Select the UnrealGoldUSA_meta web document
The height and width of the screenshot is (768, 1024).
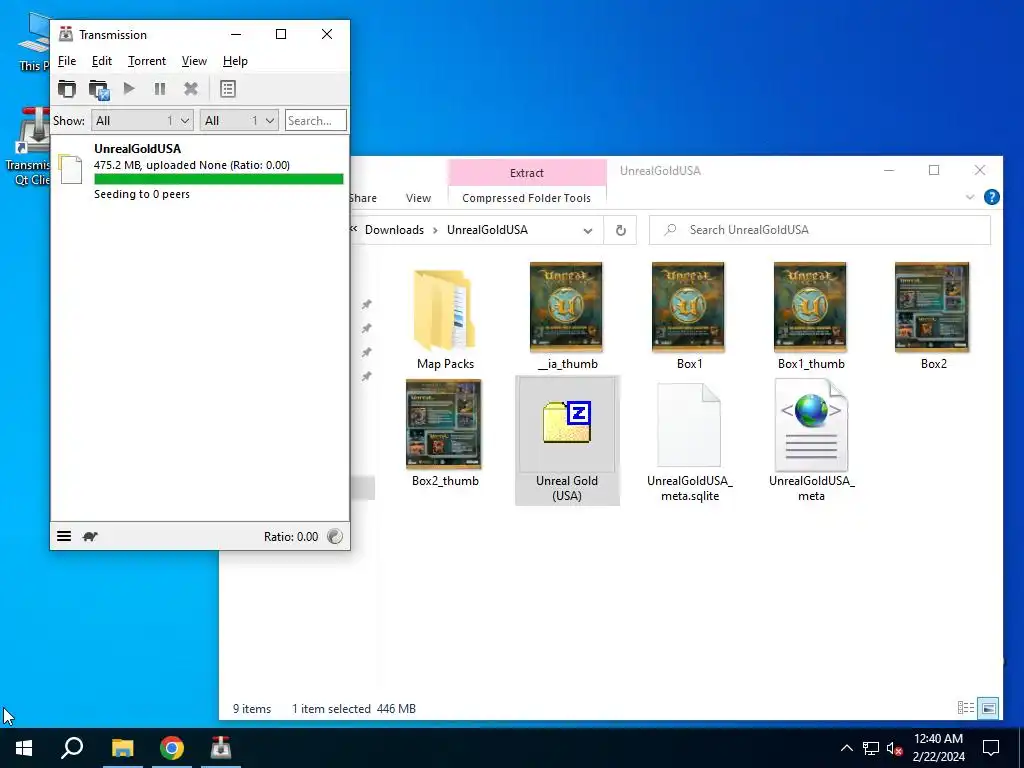(811, 441)
